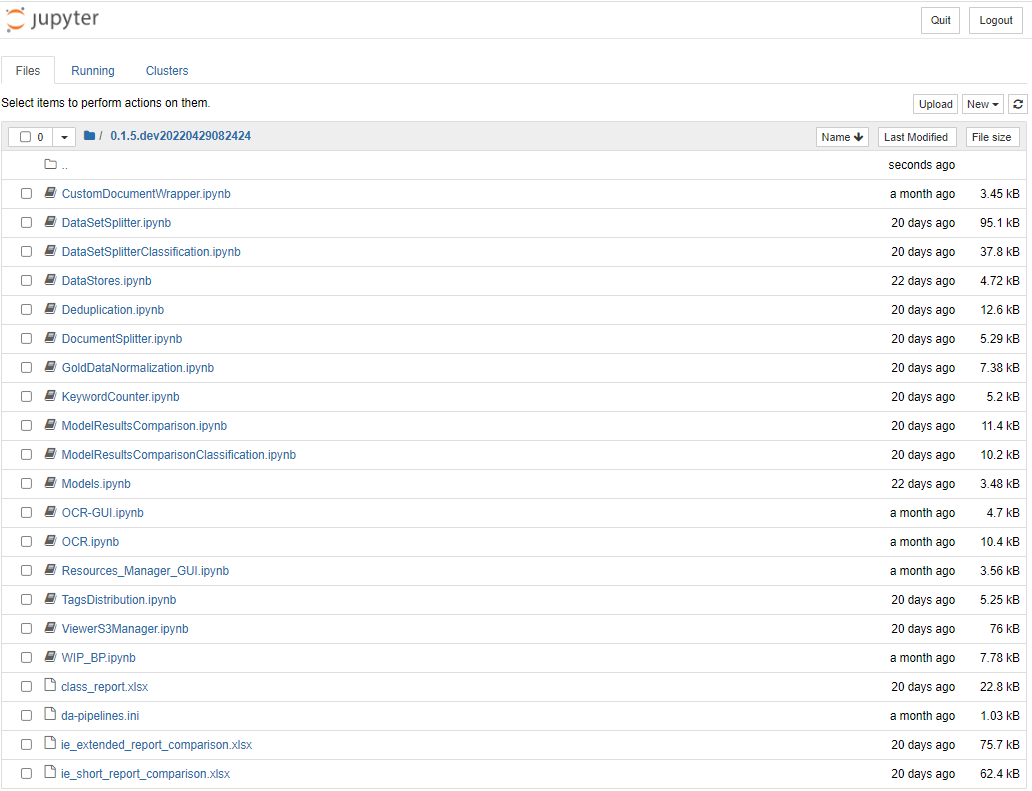Switch to the Files tab

coord(28,70)
